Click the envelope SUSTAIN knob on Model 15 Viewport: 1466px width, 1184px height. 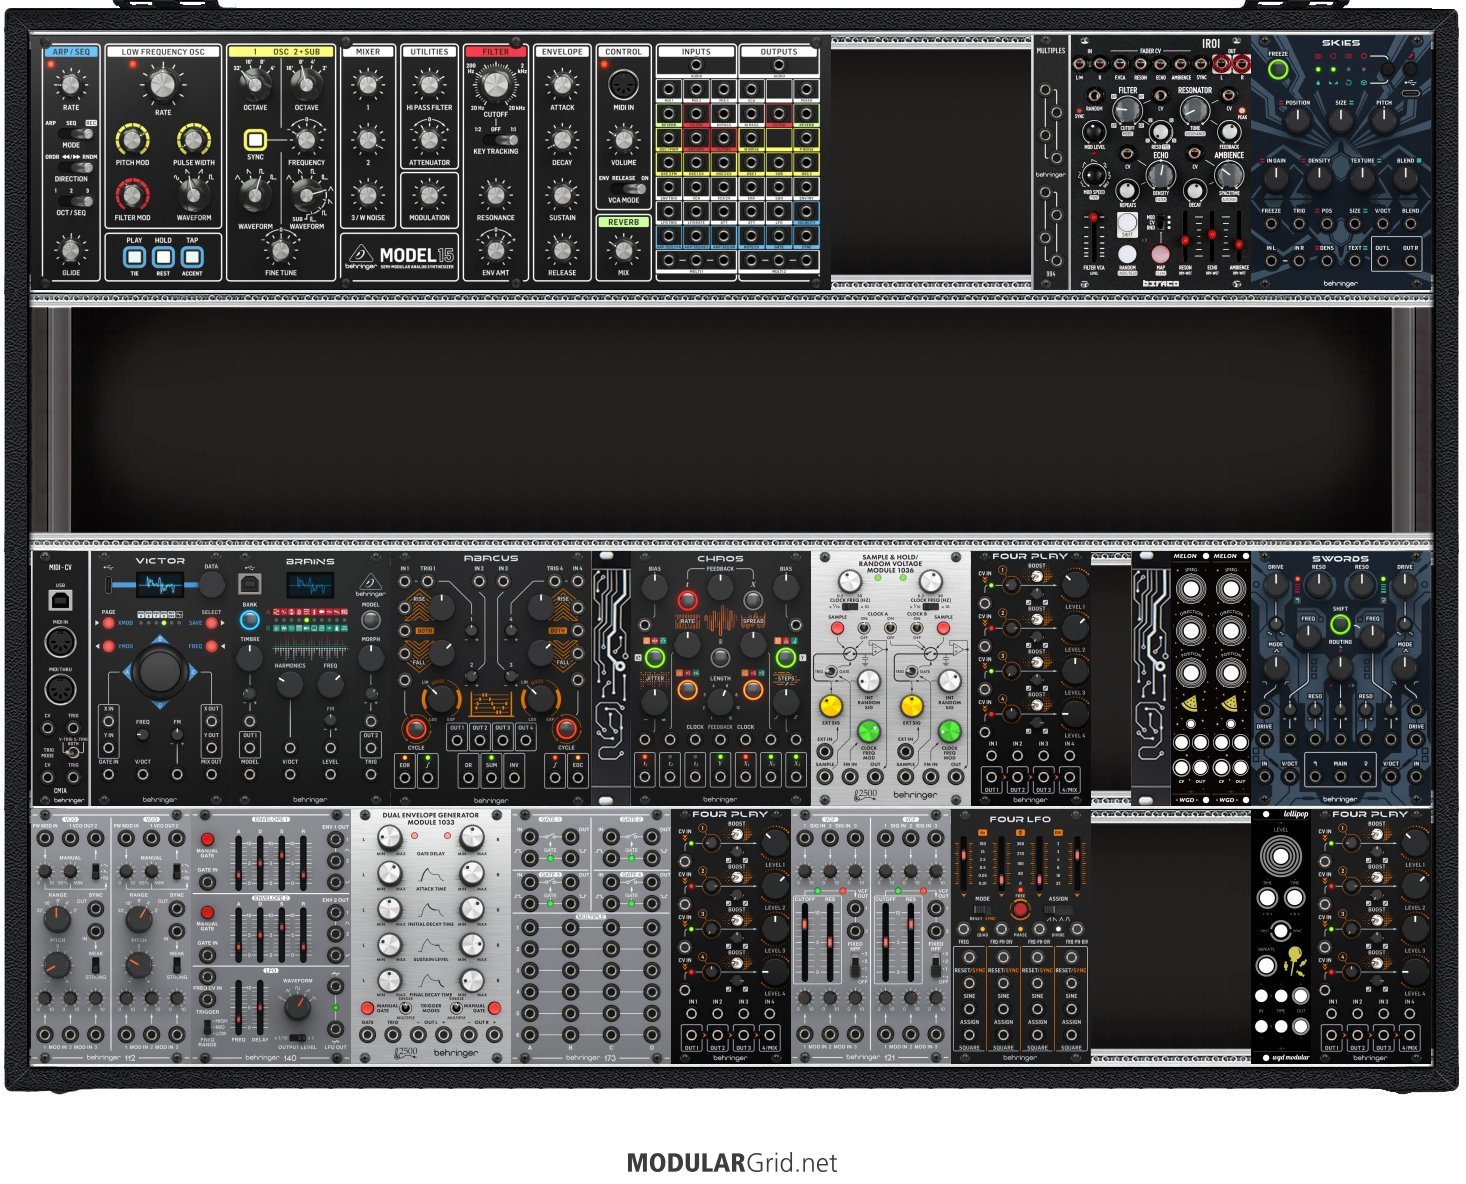(562, 196)
